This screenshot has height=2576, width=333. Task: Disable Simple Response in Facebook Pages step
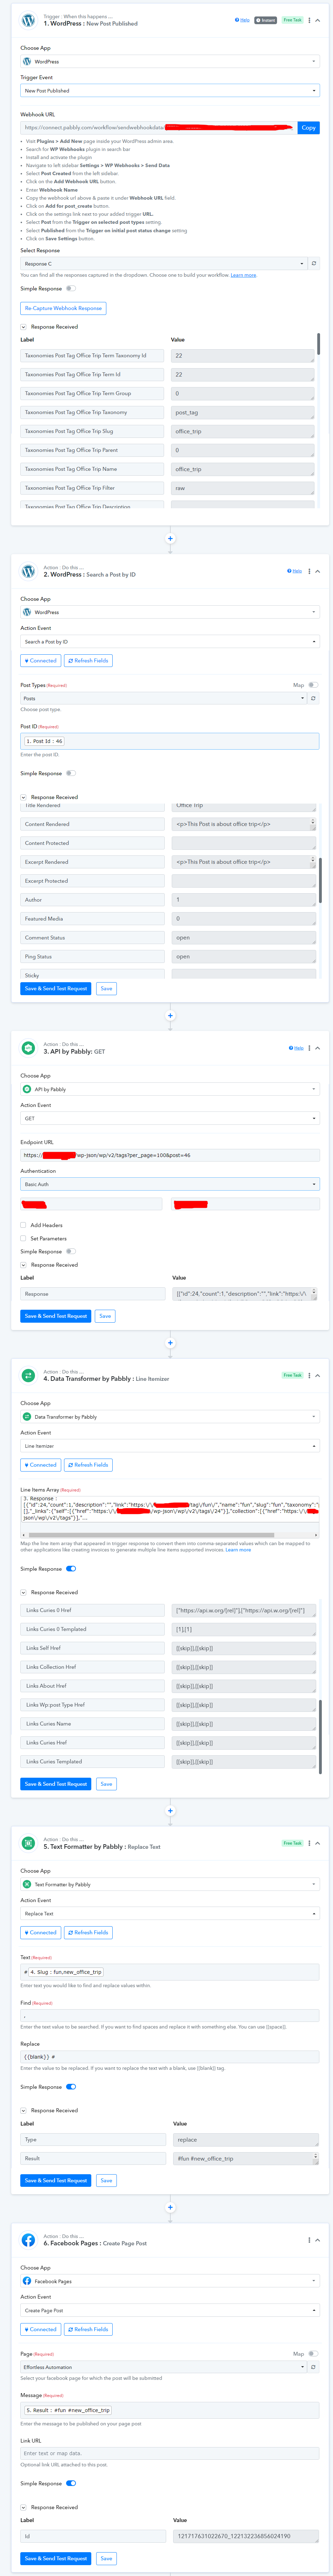[x=71, y=2483]
